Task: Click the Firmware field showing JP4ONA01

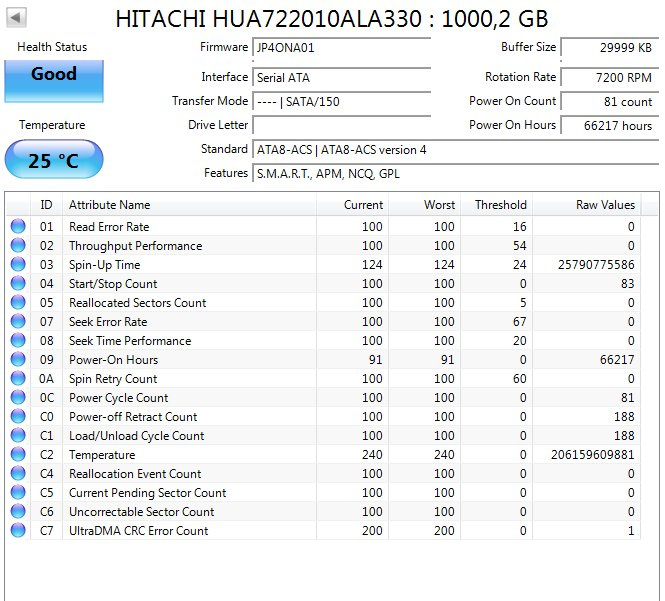Action: coord(342,47)
